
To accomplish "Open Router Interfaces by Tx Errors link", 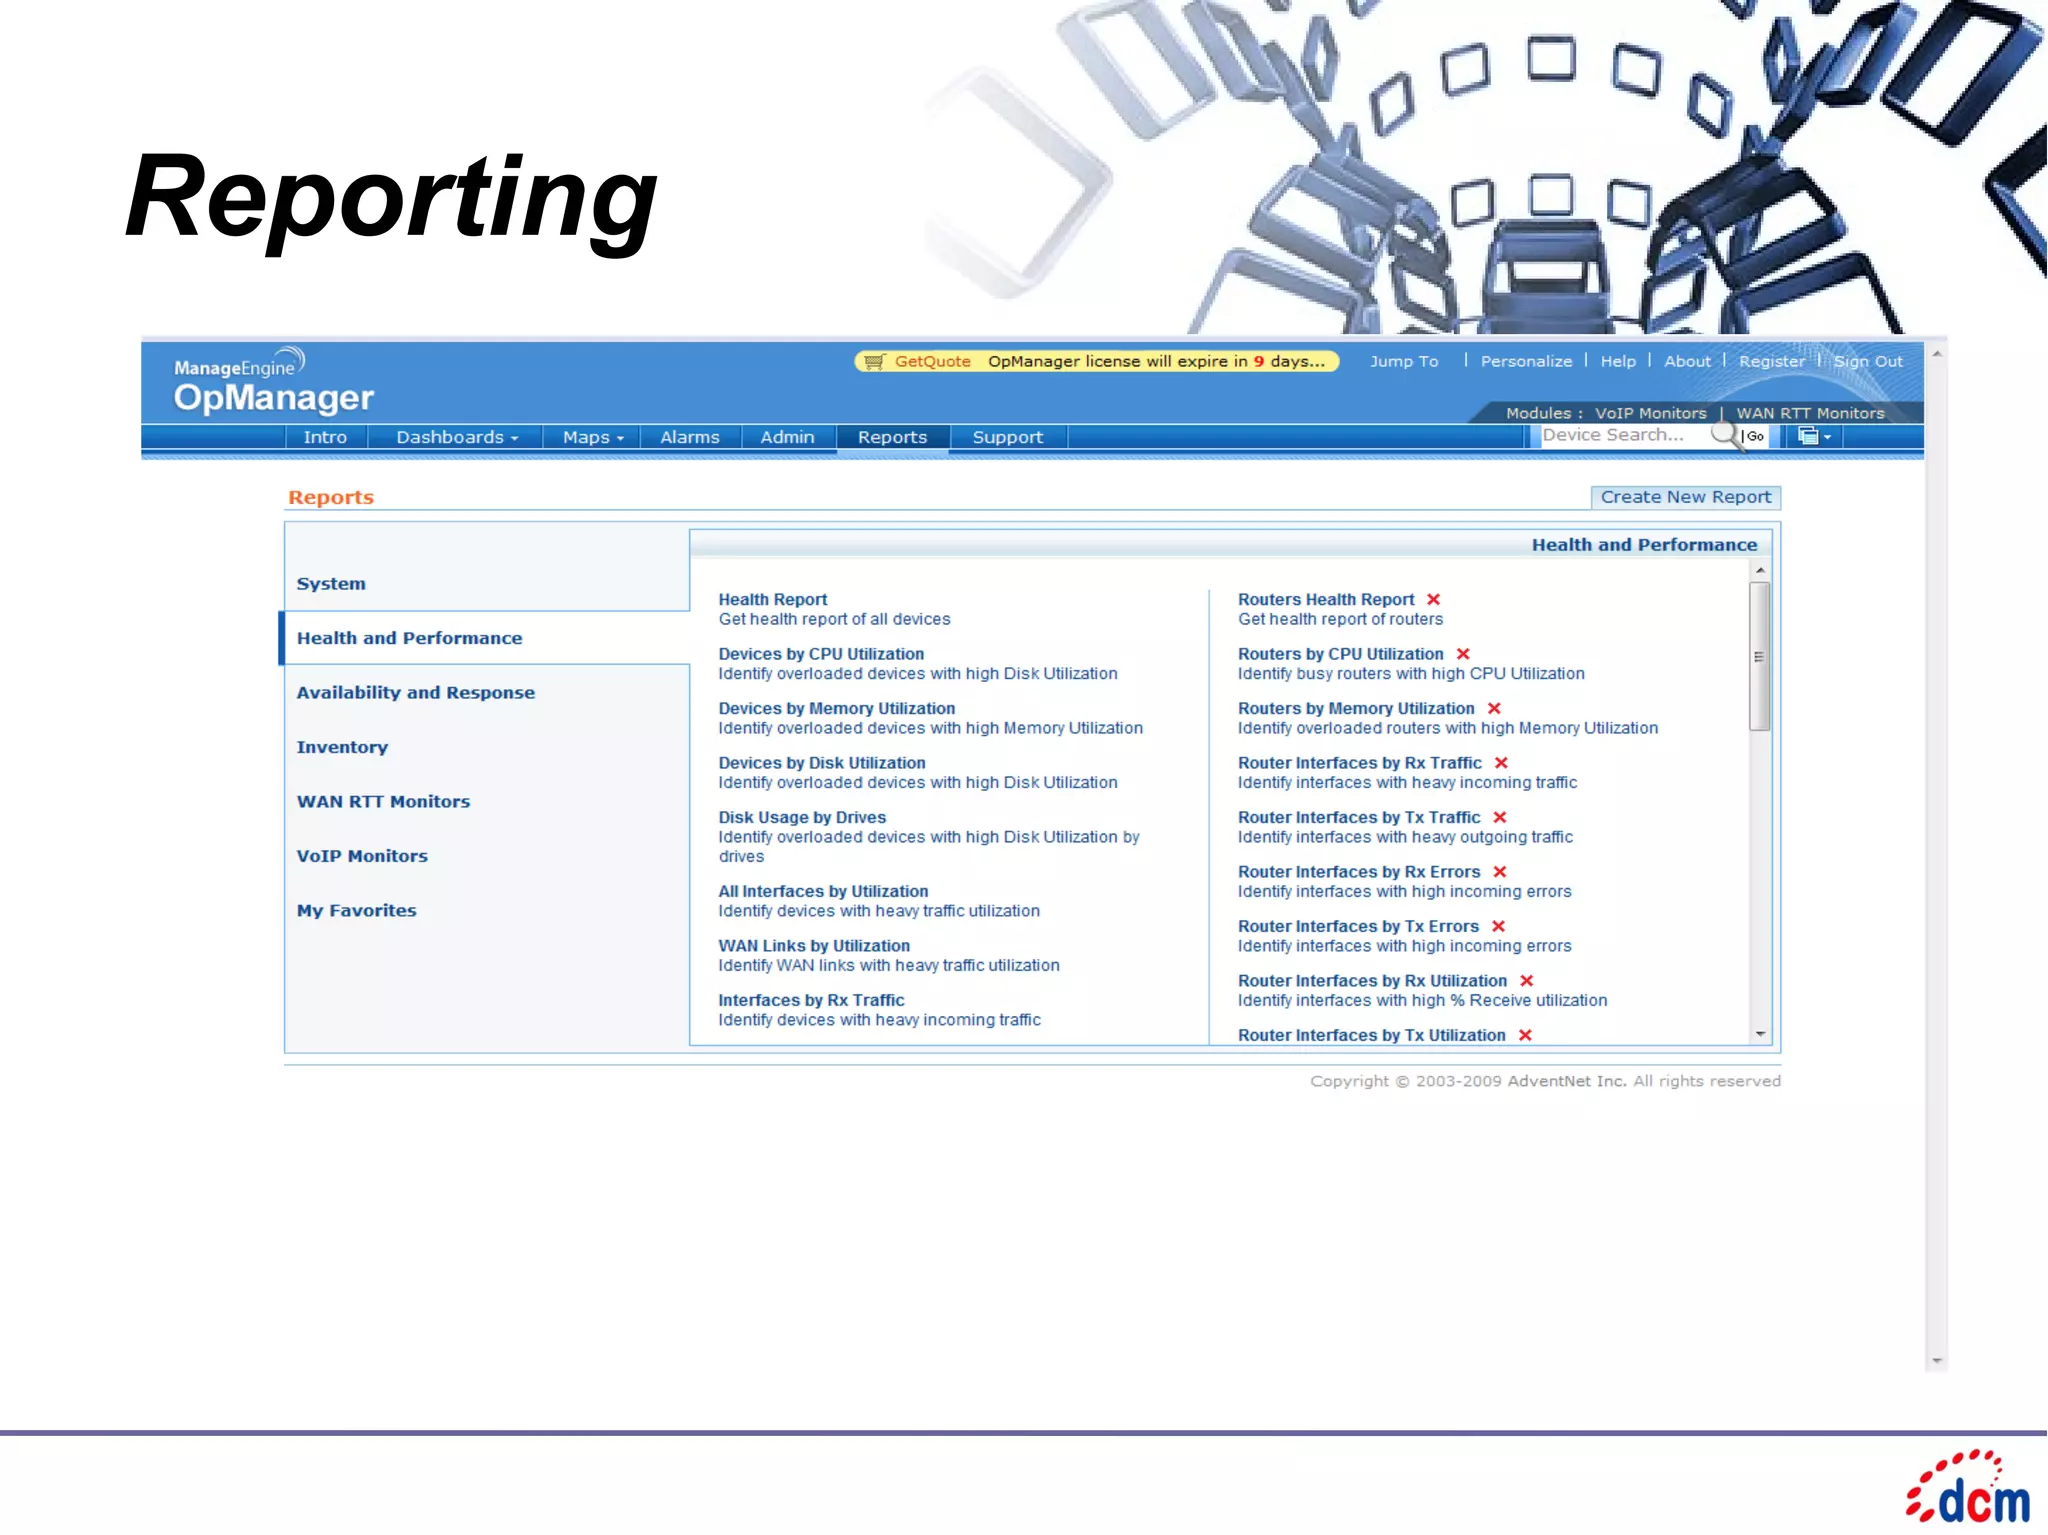I will [x=1358, y=926].
